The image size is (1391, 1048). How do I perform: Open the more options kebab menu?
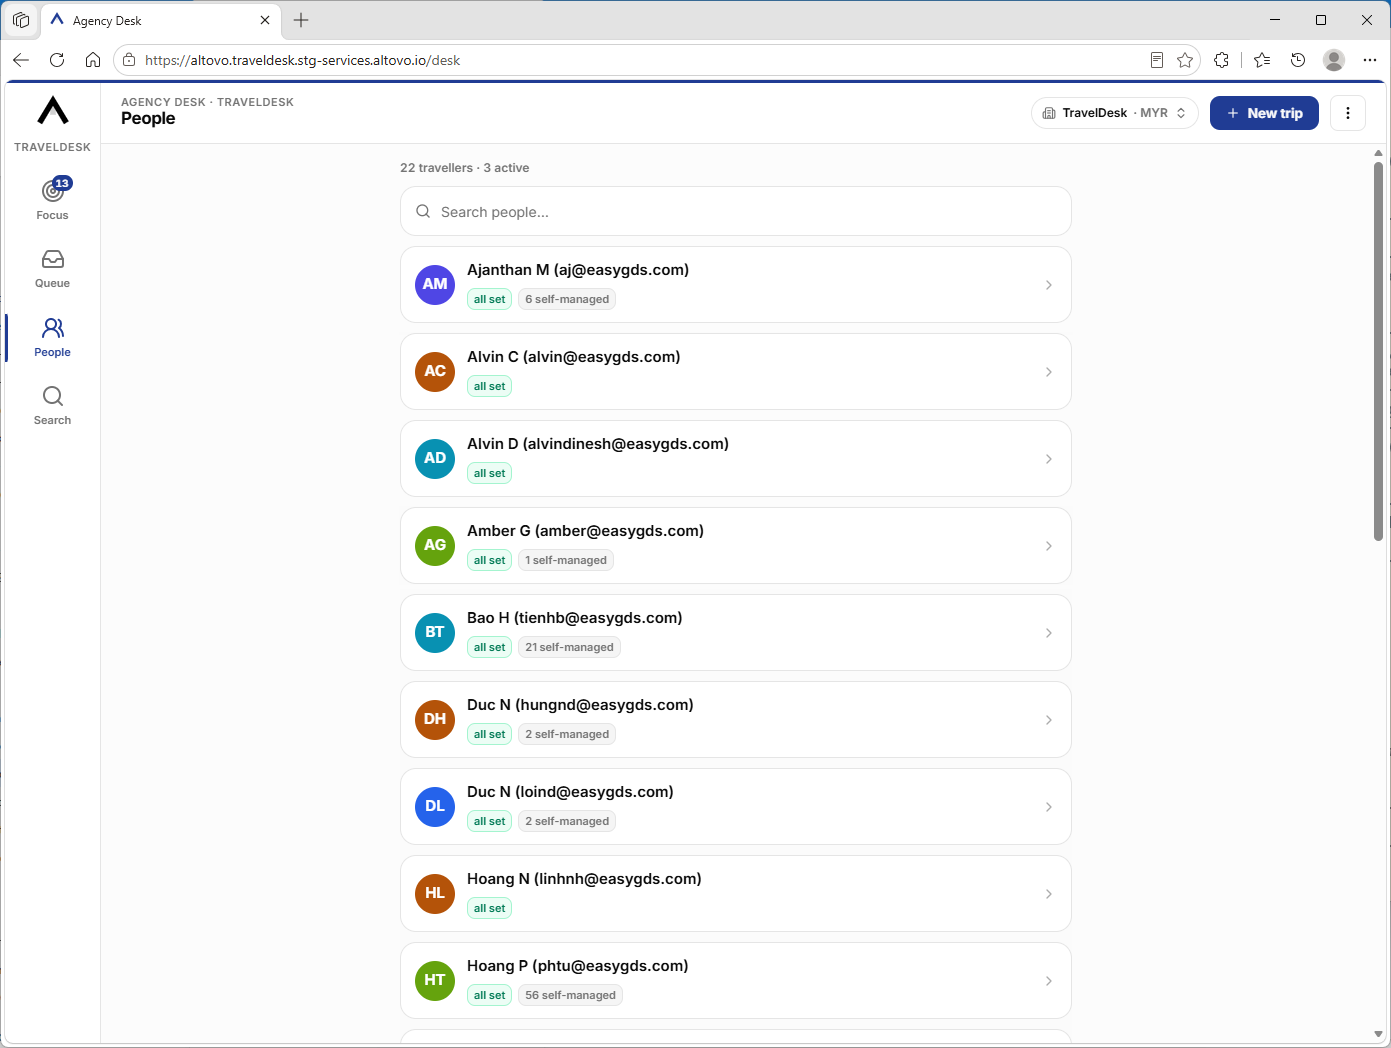(x=1348, y=113)
